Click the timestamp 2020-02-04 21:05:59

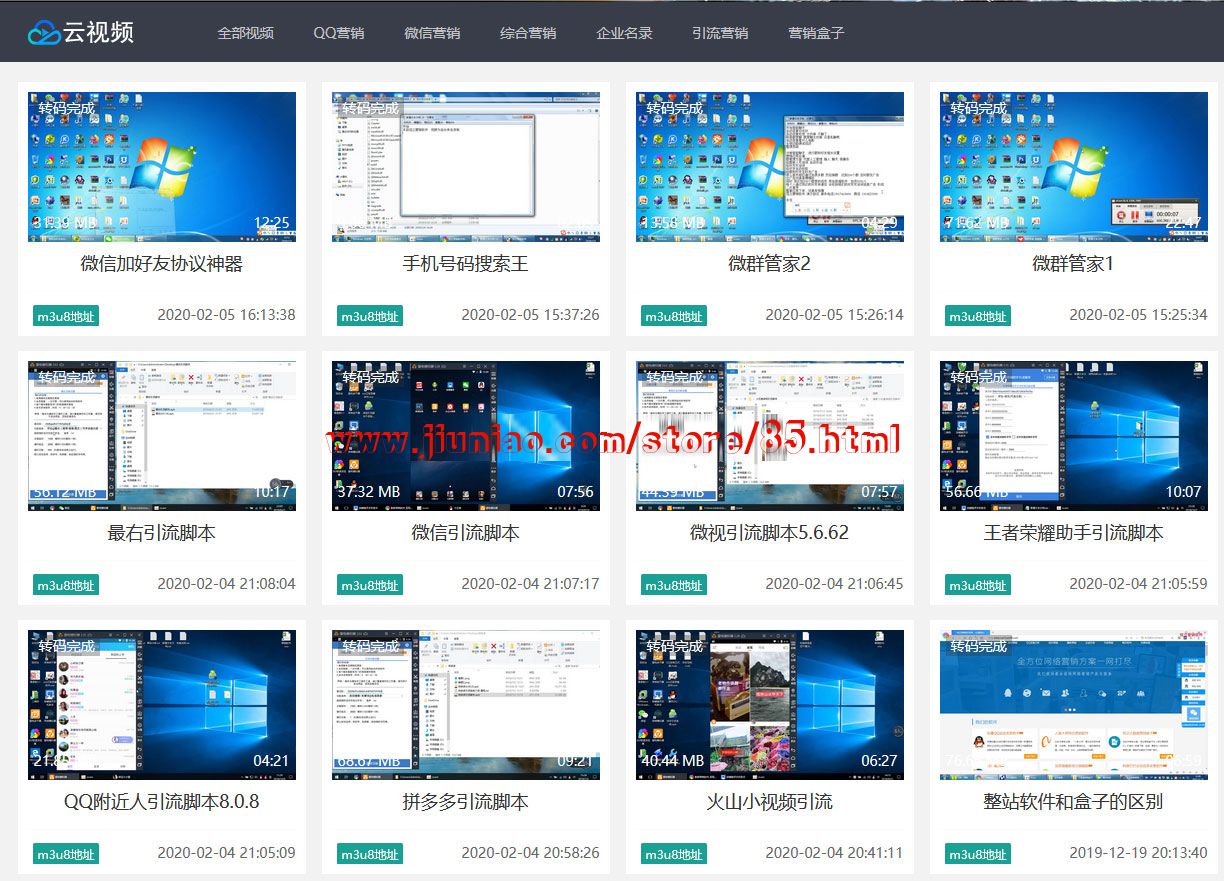1138,583
